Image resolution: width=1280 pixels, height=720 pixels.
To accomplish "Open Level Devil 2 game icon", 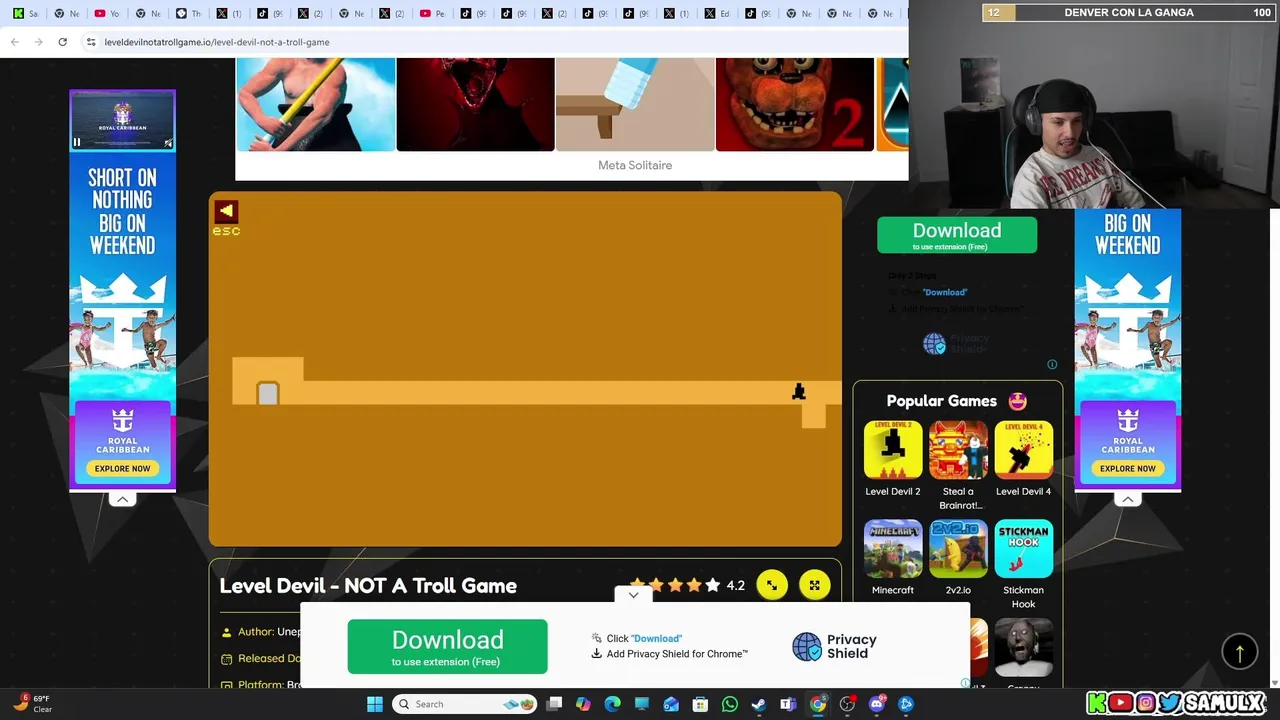I will 893,450.
